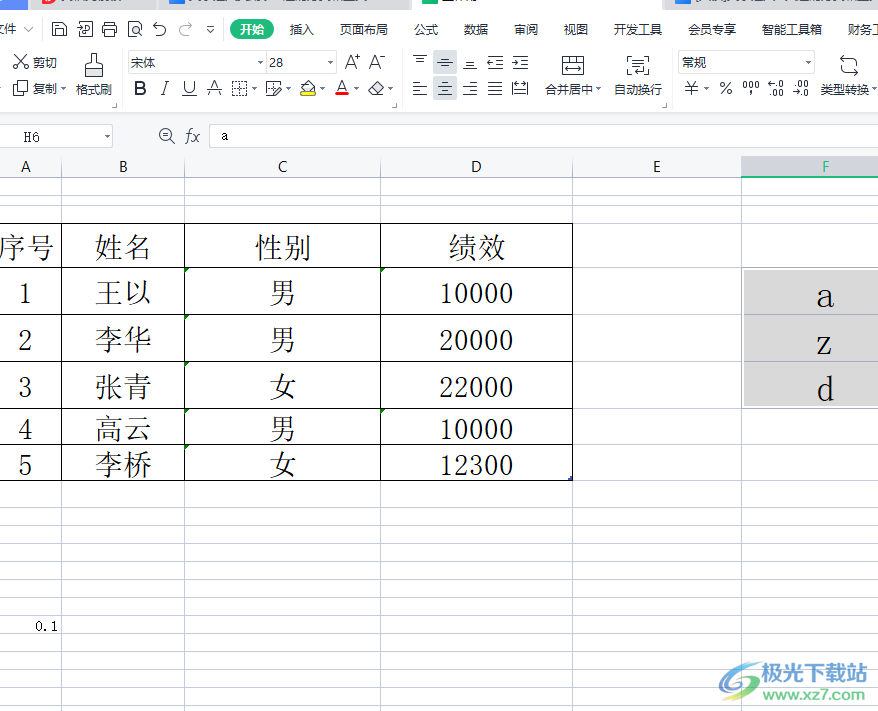Image resolution: width=878 pixels, height=711 pixels.
Task: Expand the font color dropdown arrow
Action: pos(356,88)
